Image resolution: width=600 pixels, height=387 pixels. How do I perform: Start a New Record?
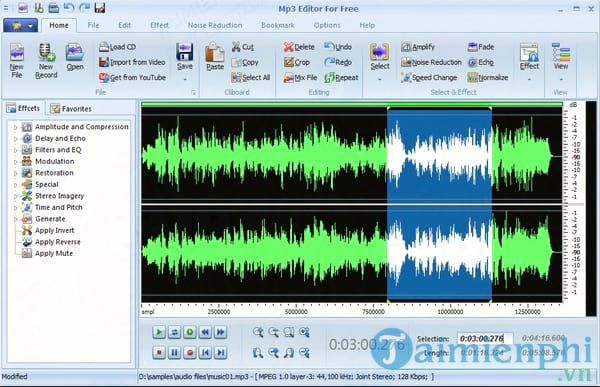pos(46,61)
